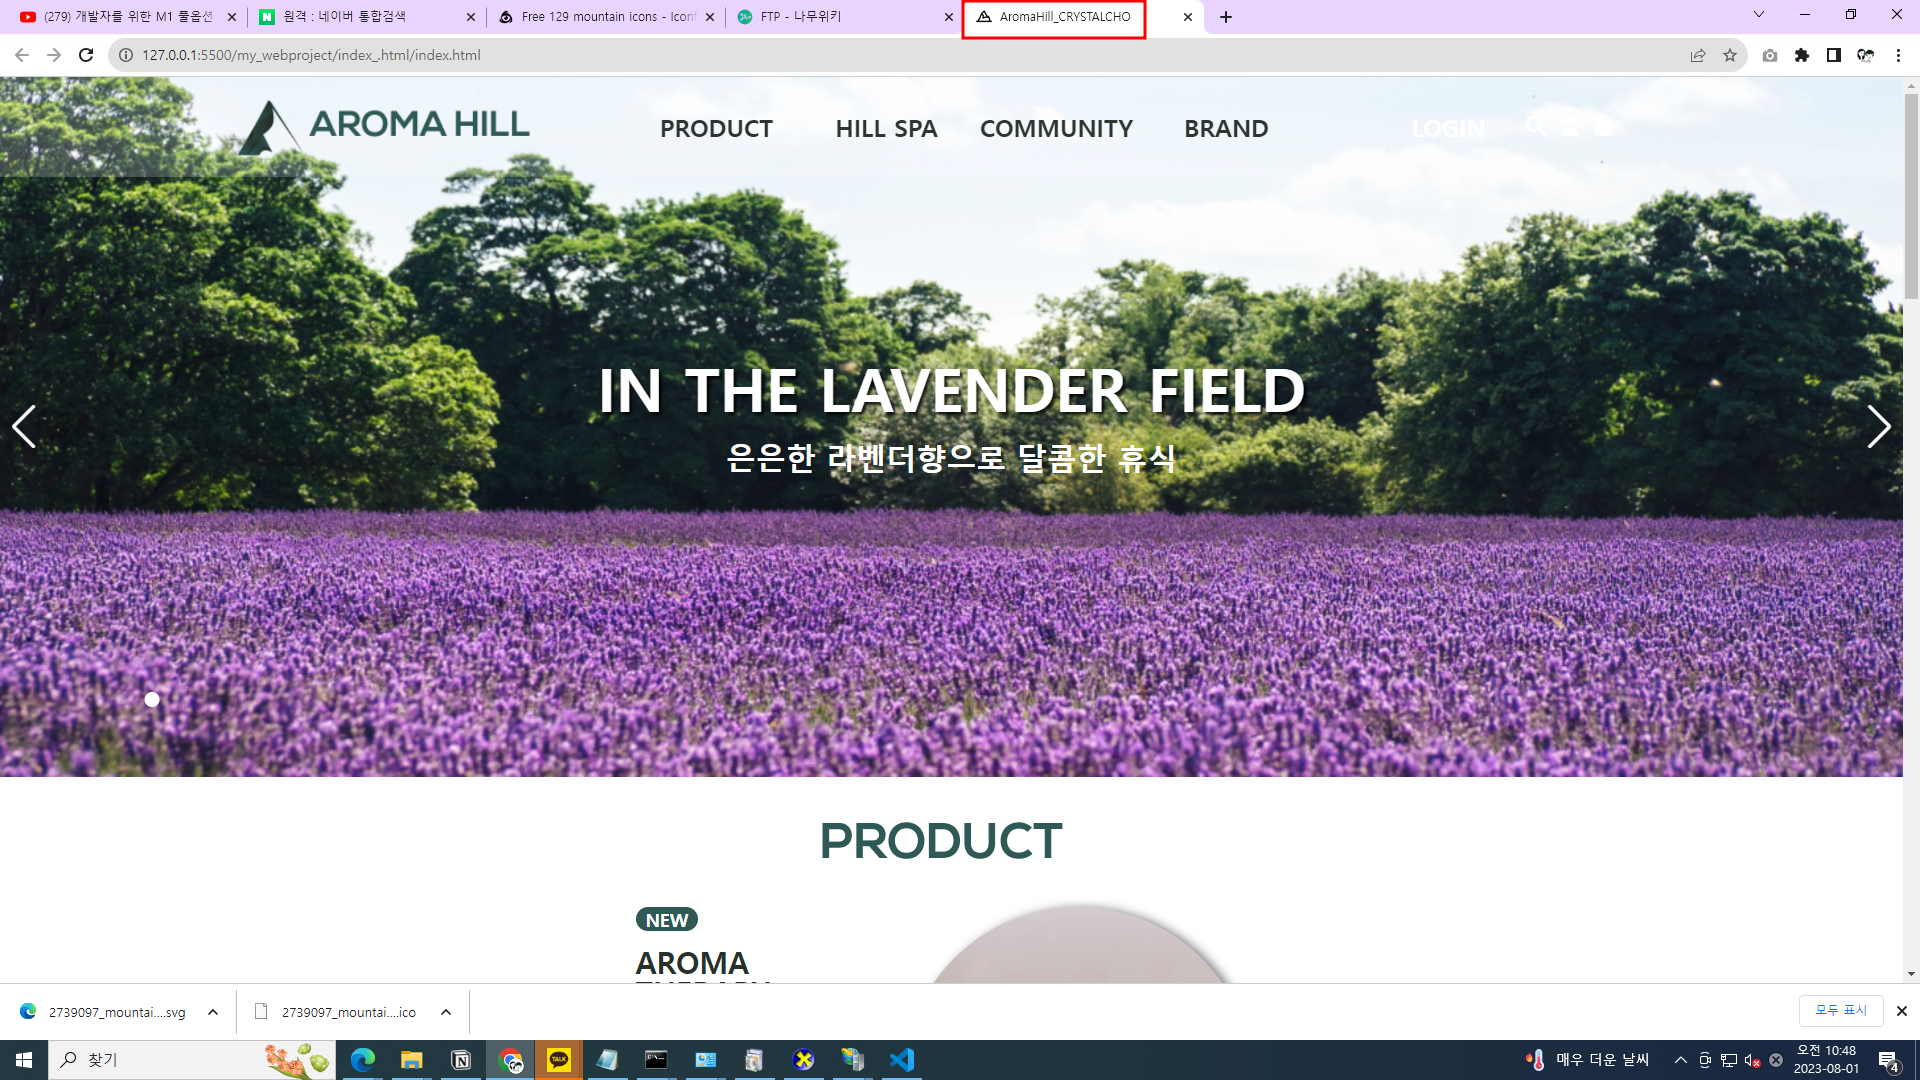The width and height of the screenshot is (1920, 1080).
Task: Select the first carousel indicator dot
Action: 152,699
